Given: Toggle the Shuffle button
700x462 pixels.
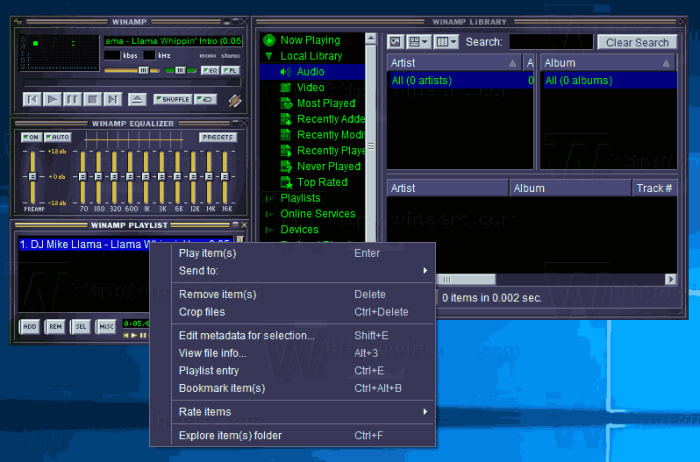Looking at the screenshot, I should click(173, 99).
